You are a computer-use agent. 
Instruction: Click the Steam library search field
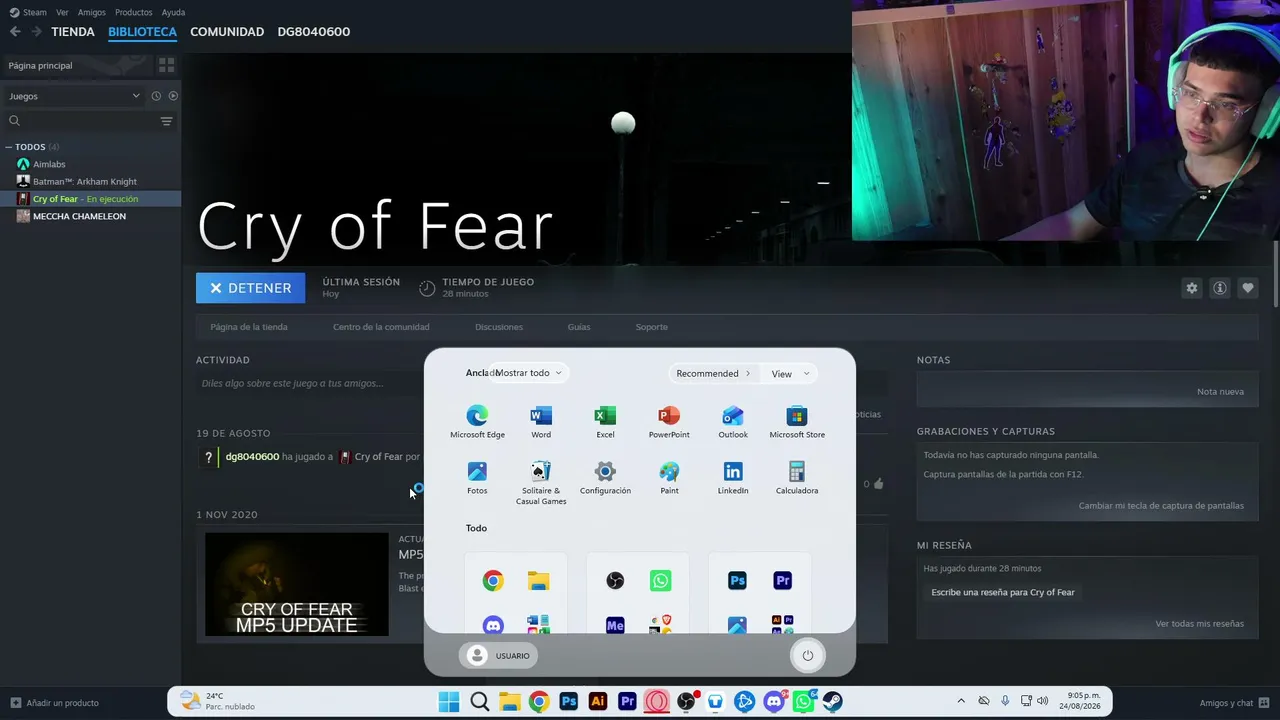(80, 121)
